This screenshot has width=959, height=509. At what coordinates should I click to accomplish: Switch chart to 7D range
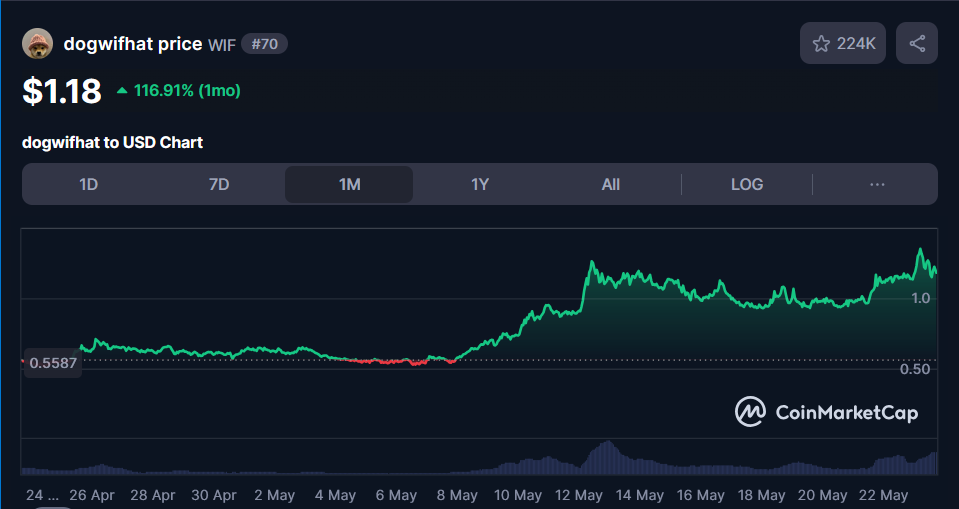click(219, 184)
